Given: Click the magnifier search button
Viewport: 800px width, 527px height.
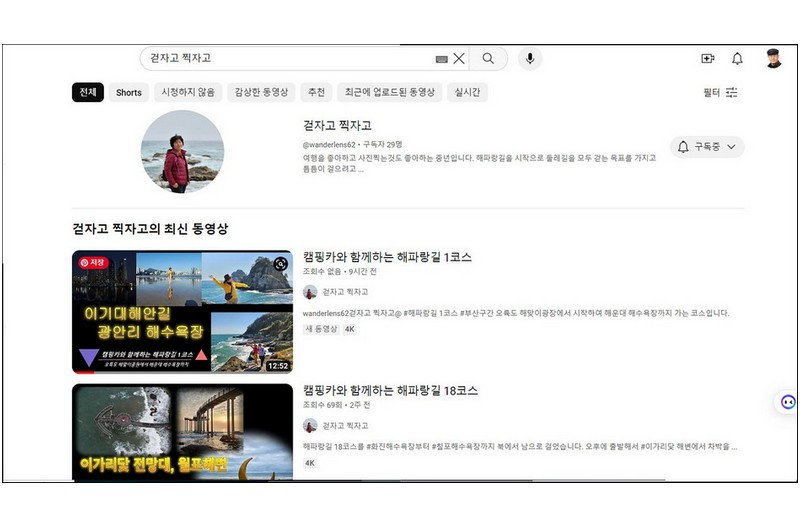Looking at the screenshot, I should [x=488, y=59].
